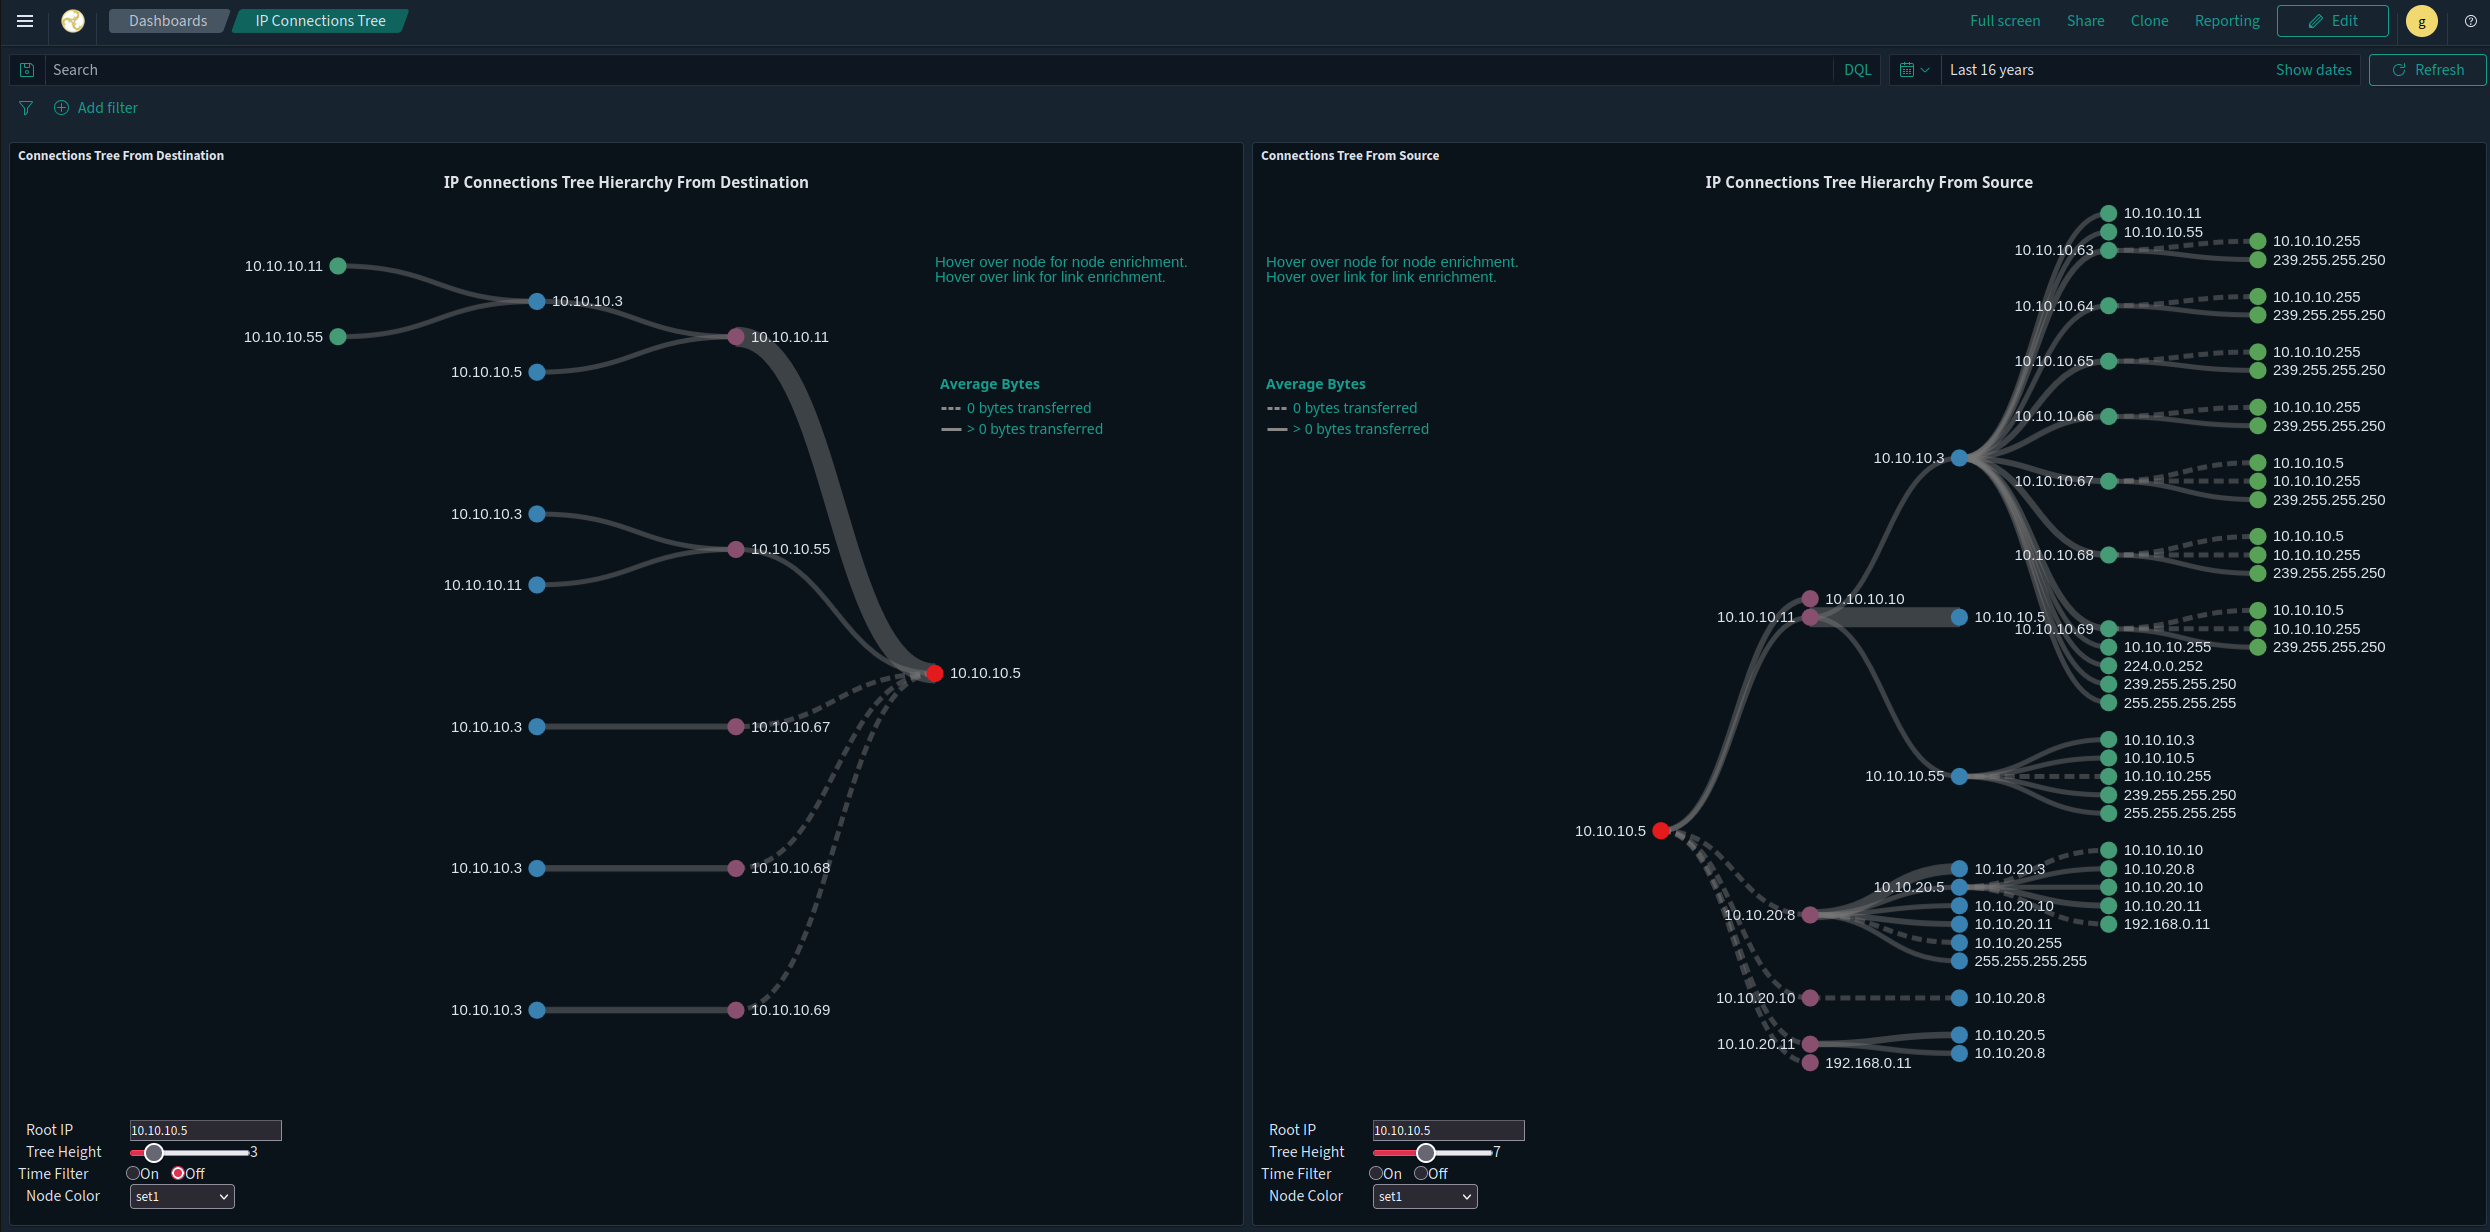The height and width of the screenshot is (1232, 2490).
Task: Open the Reporting menu
Action: [x=2226, y=21]
